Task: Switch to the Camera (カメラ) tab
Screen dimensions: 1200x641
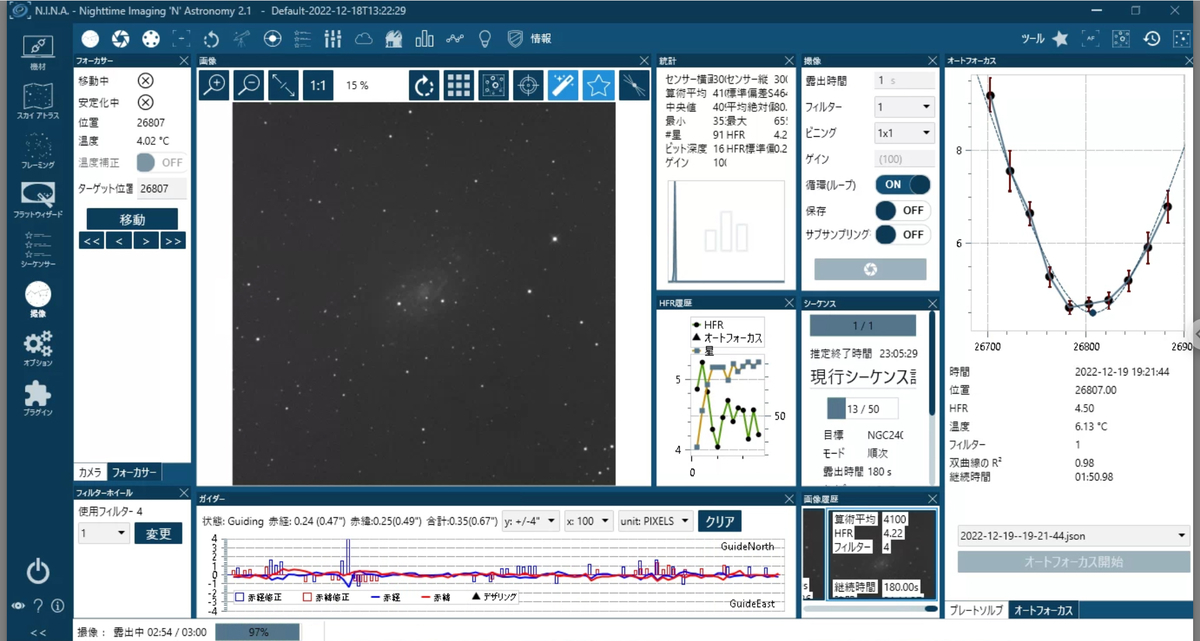Action: point(89,472)
